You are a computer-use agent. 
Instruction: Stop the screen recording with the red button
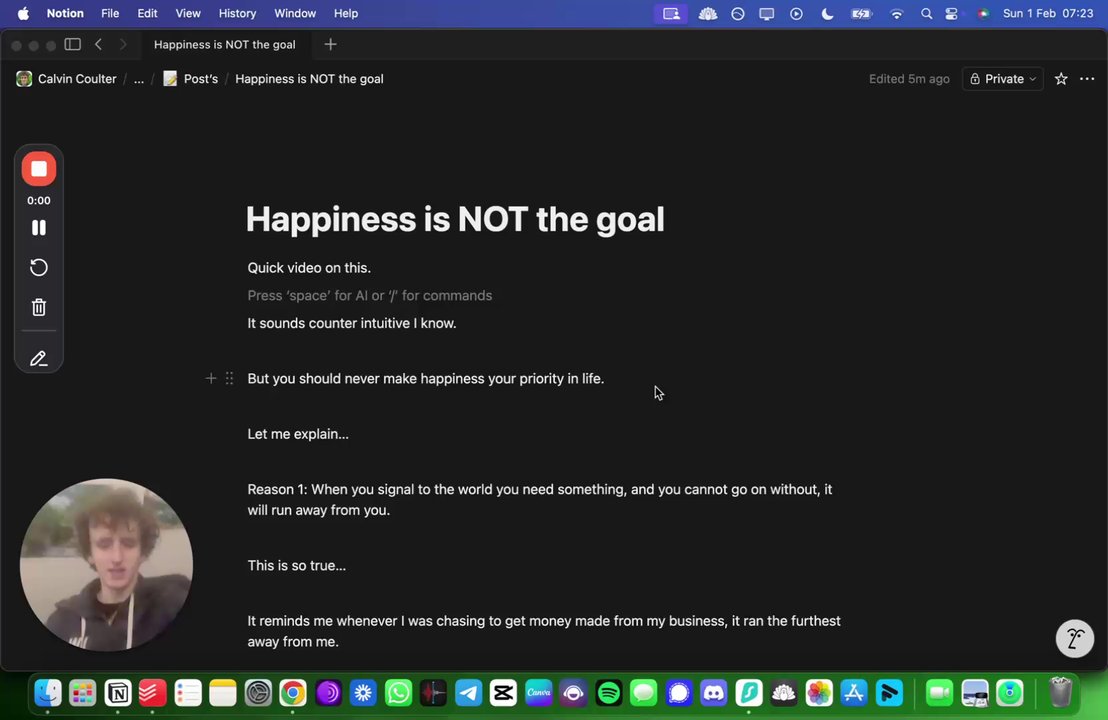pos(39,169)
